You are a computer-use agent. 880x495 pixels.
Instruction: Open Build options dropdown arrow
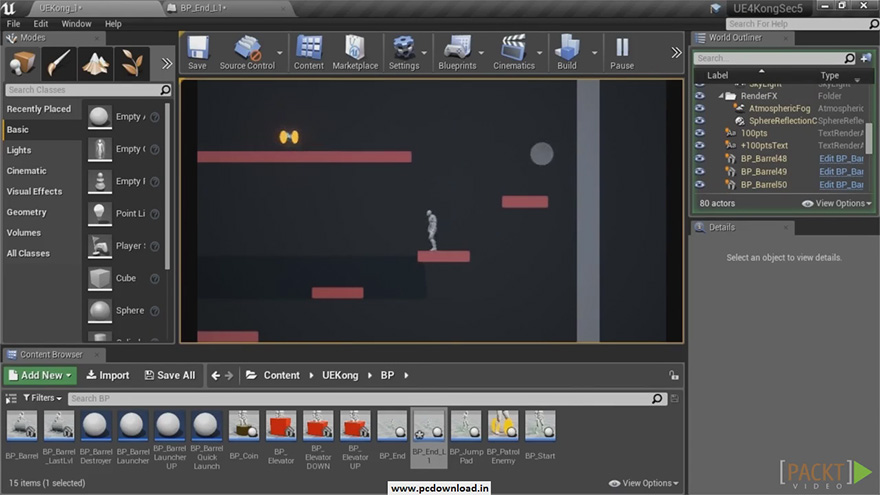pos(594,53)
